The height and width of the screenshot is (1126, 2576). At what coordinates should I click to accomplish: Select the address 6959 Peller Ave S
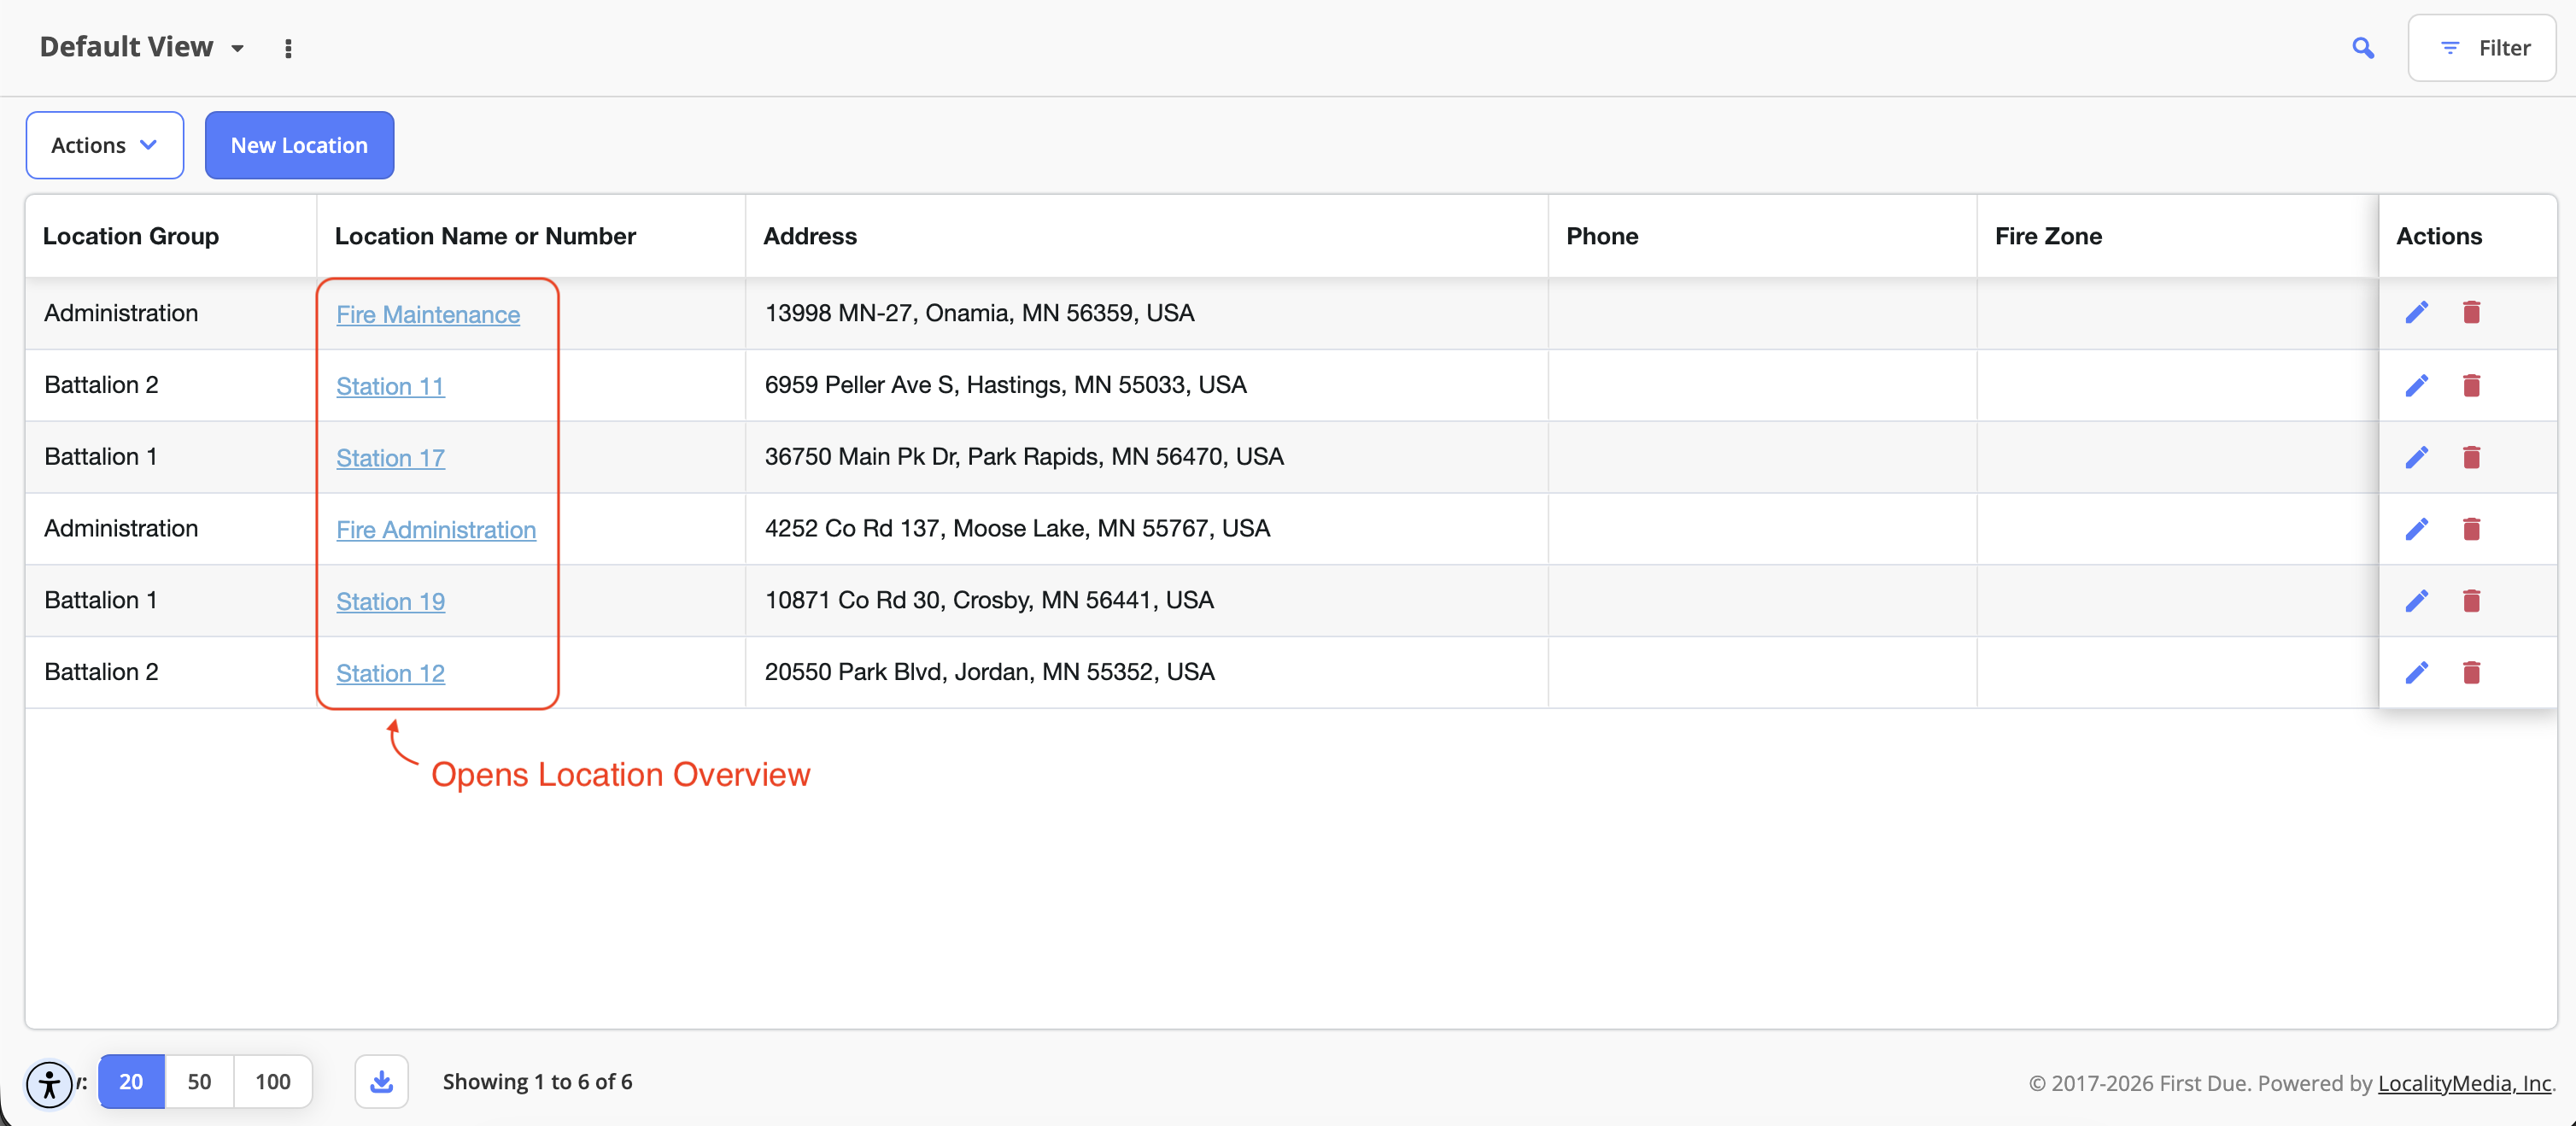click(1005, 385)
